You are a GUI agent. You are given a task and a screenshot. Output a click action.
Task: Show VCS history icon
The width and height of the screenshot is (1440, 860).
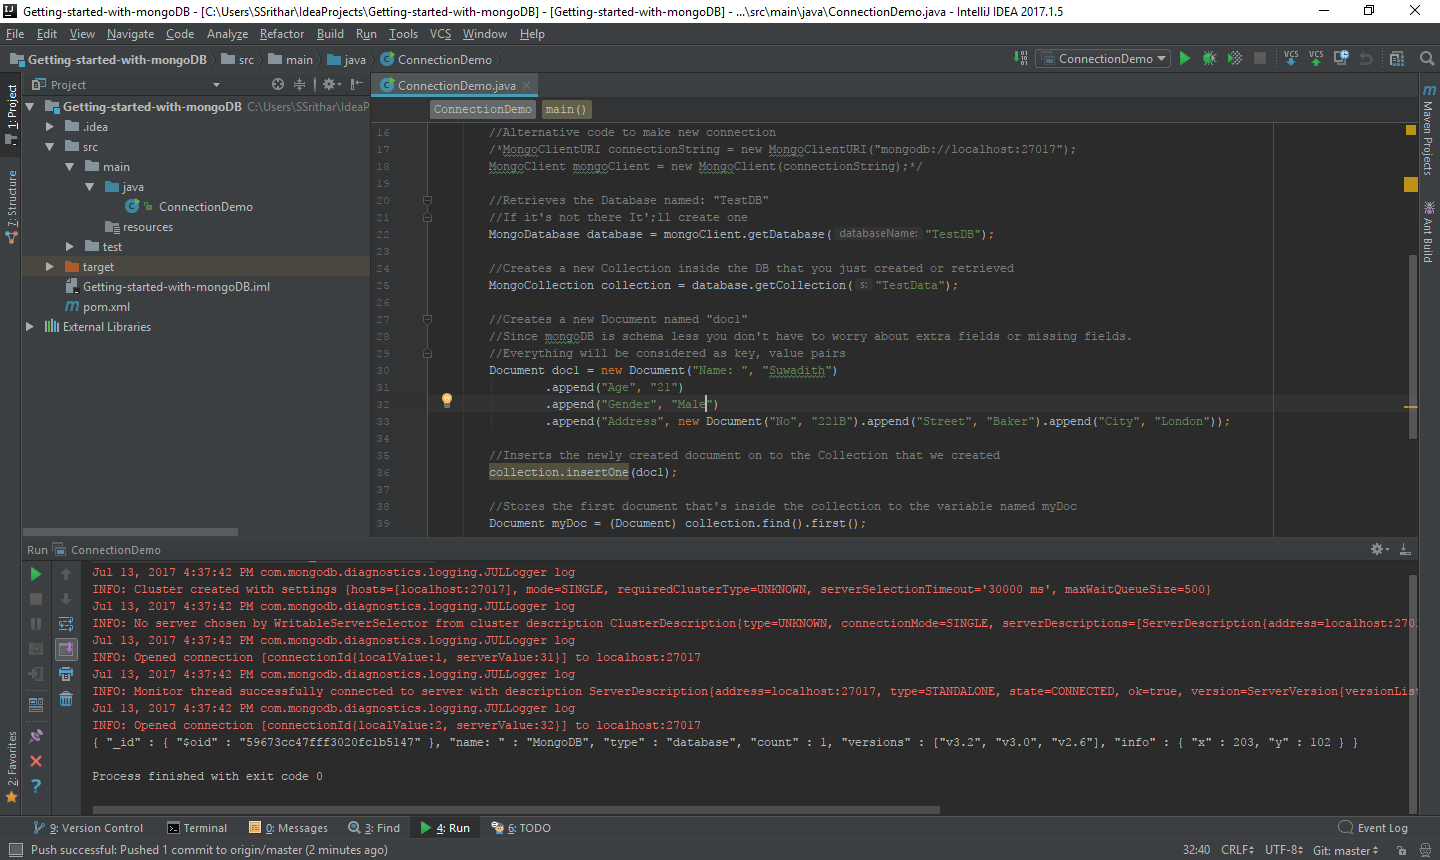point(1341,59)
